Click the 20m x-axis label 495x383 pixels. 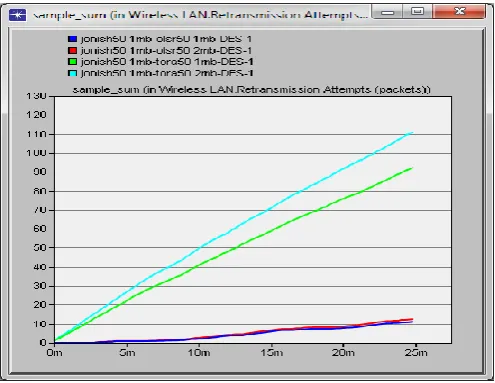pyautogui.click(x=343, y=353)
